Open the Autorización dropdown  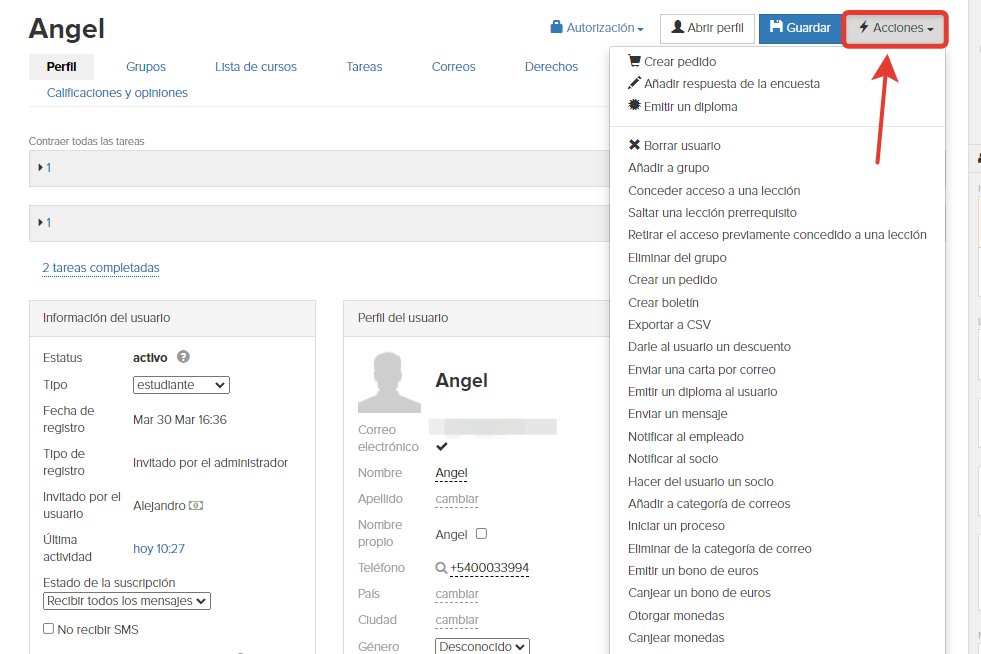597,28
